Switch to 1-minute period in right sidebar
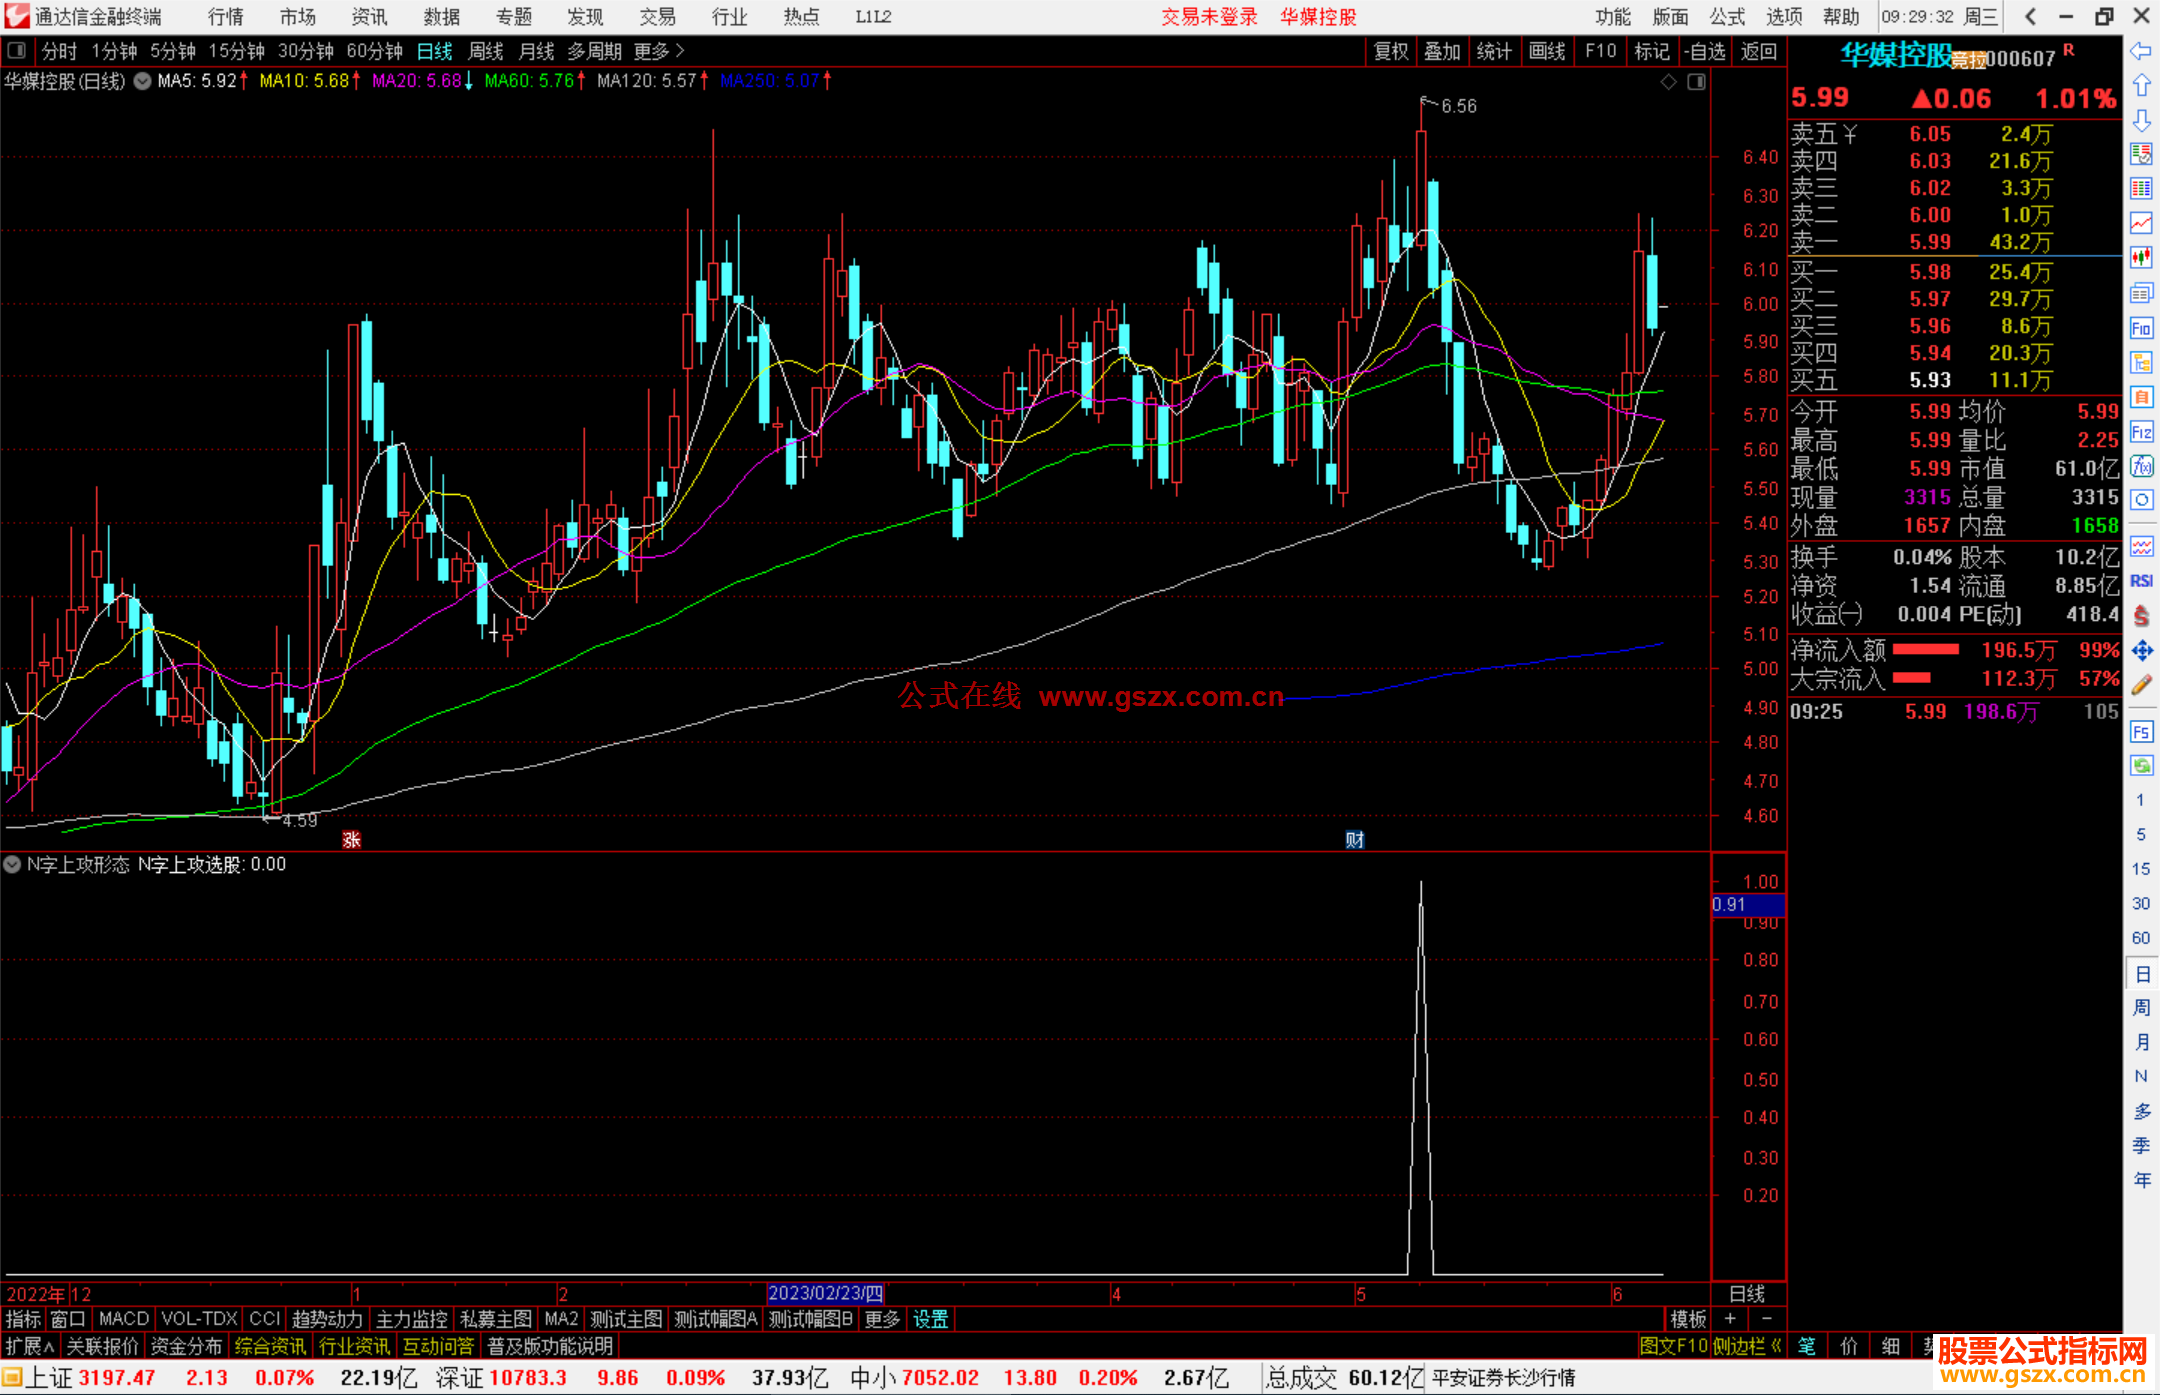Viewport: 2160px width, 1395px height. click(x=2141, y=800)
